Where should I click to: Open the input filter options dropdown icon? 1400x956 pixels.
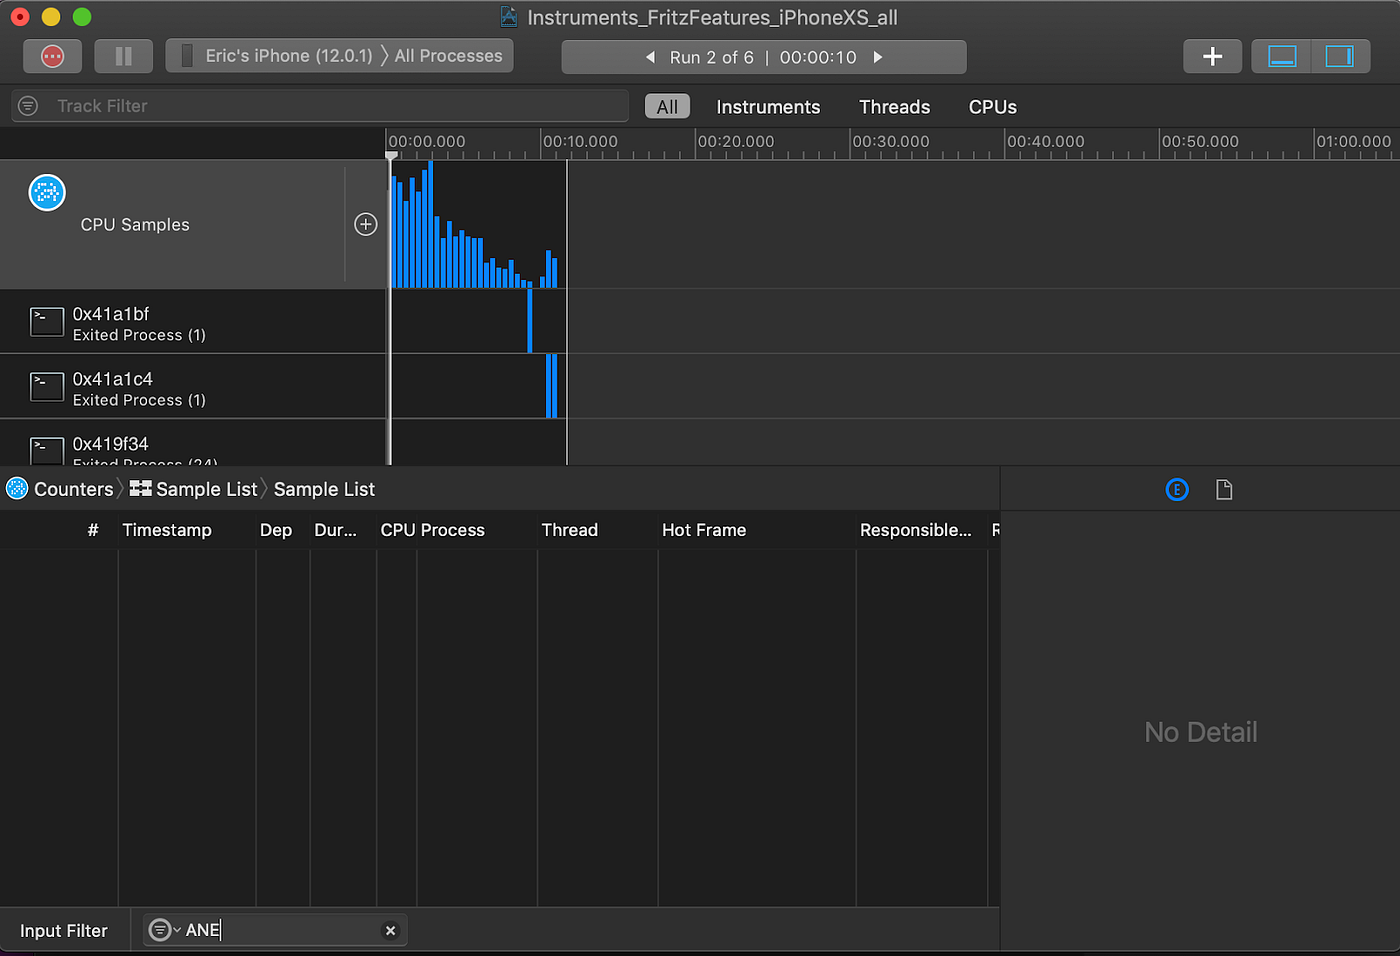click(163, 931)
